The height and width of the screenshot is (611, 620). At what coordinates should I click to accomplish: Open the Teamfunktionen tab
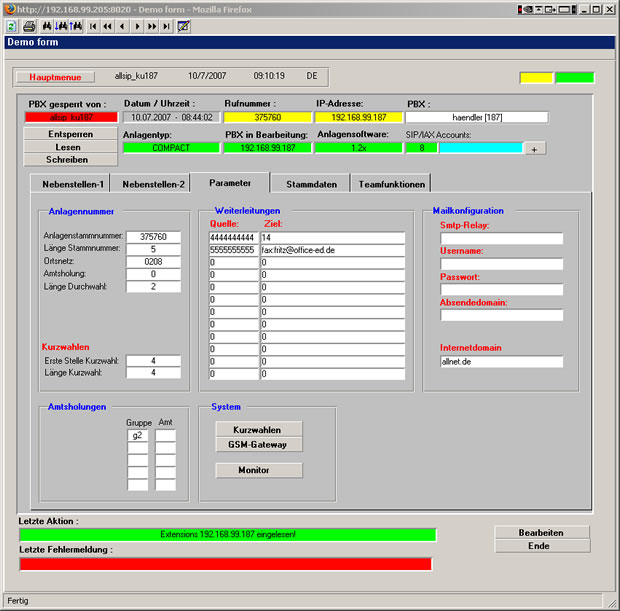[x=391, y=184]
